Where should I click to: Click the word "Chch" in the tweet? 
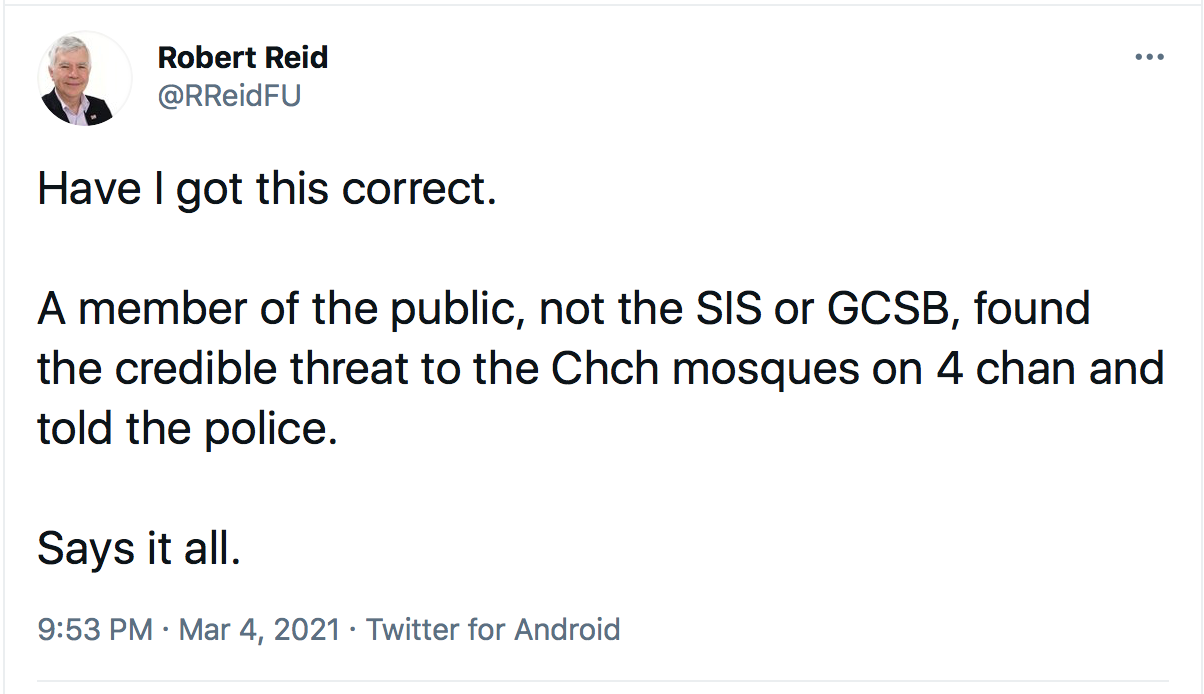605,369
